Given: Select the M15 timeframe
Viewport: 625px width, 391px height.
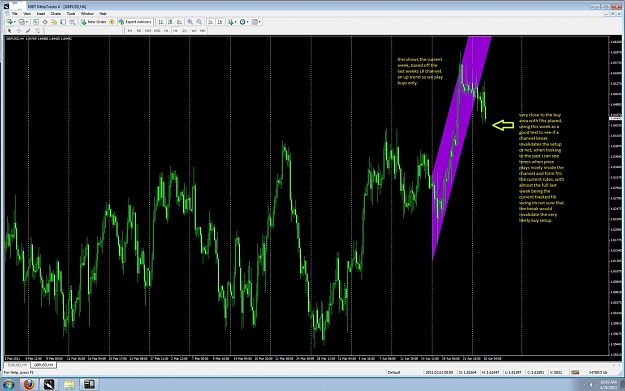Looking at the screenshot, I should click(x=148, y=31).
